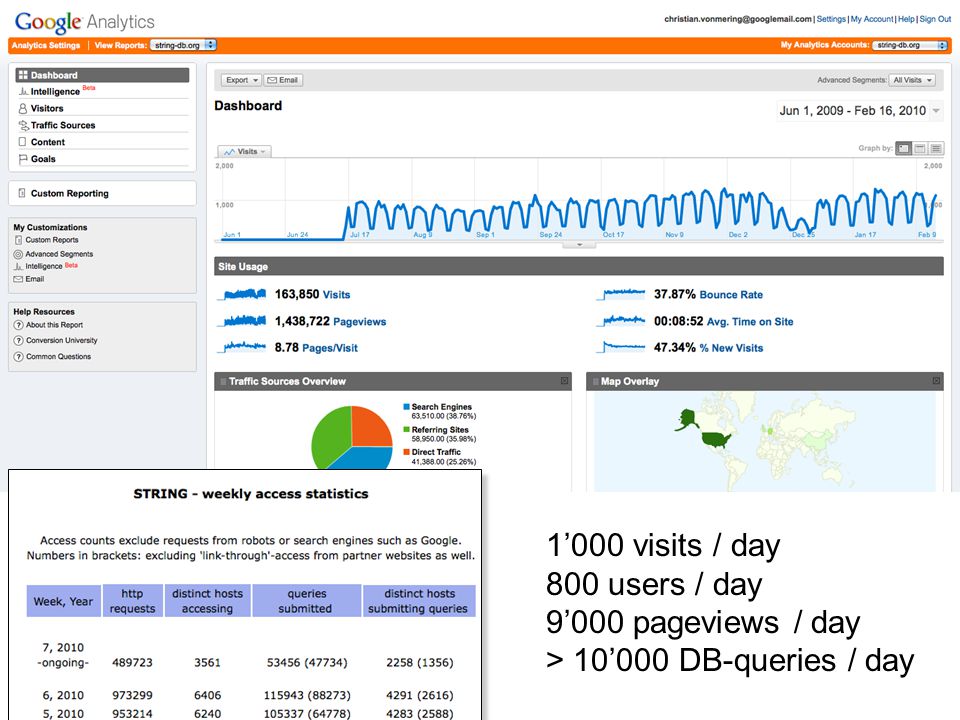Click the Traffic Sources arrows icon
This screenshot has width=960, height=720.
(23, 125)
